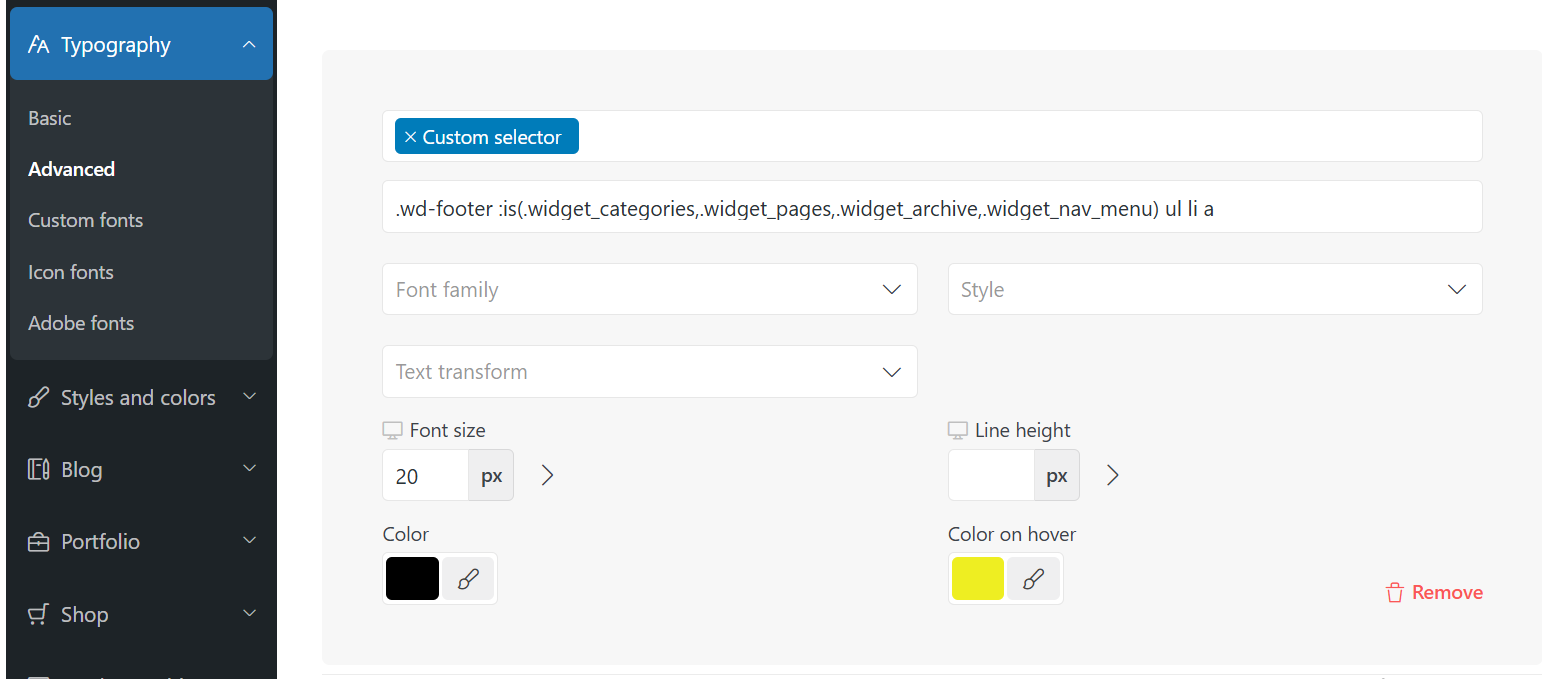Open the Color on hover brush icon

pyautogui.click(x=1034, y=579)
